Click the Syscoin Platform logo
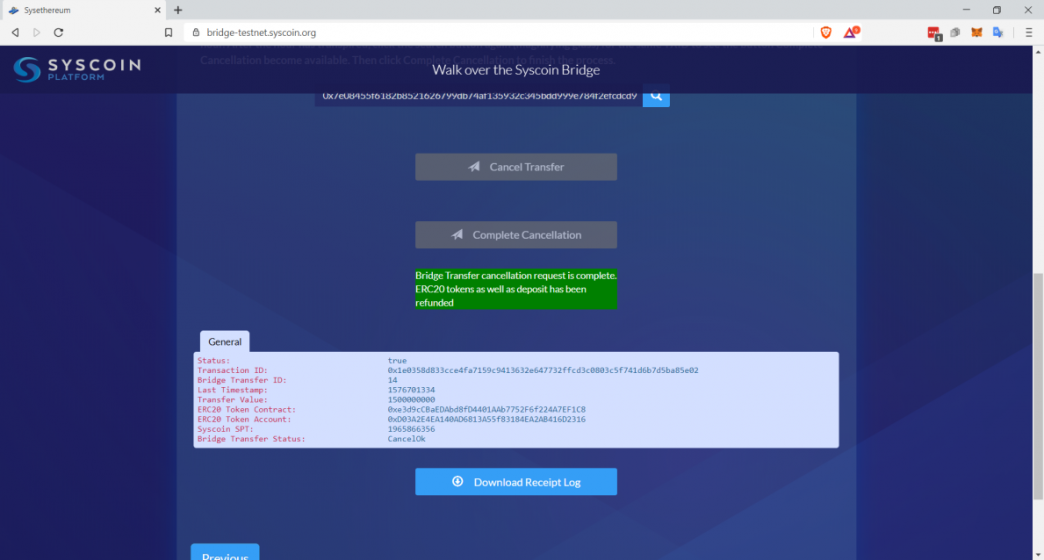The height and width of the screenshot is (560, 1044). point(77,69)
